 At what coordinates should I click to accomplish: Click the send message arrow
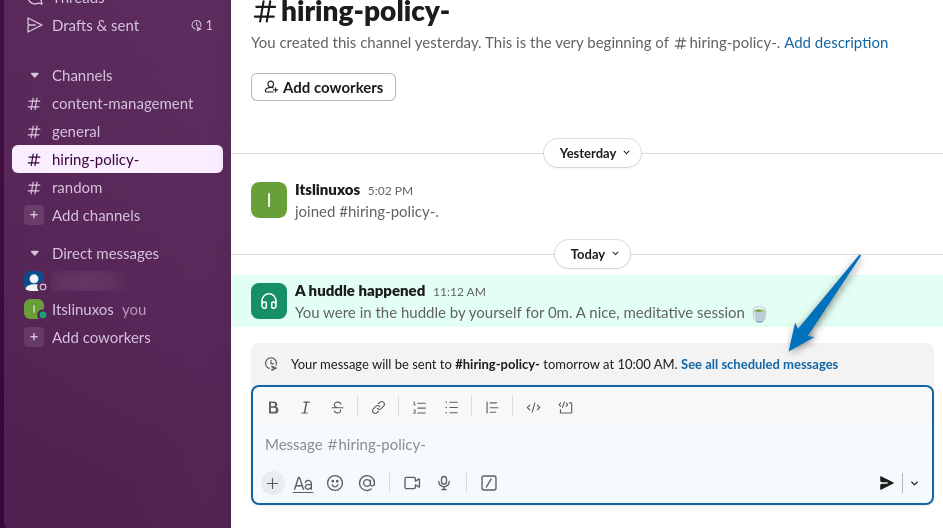pyautogui.click(x=886, y=483)
